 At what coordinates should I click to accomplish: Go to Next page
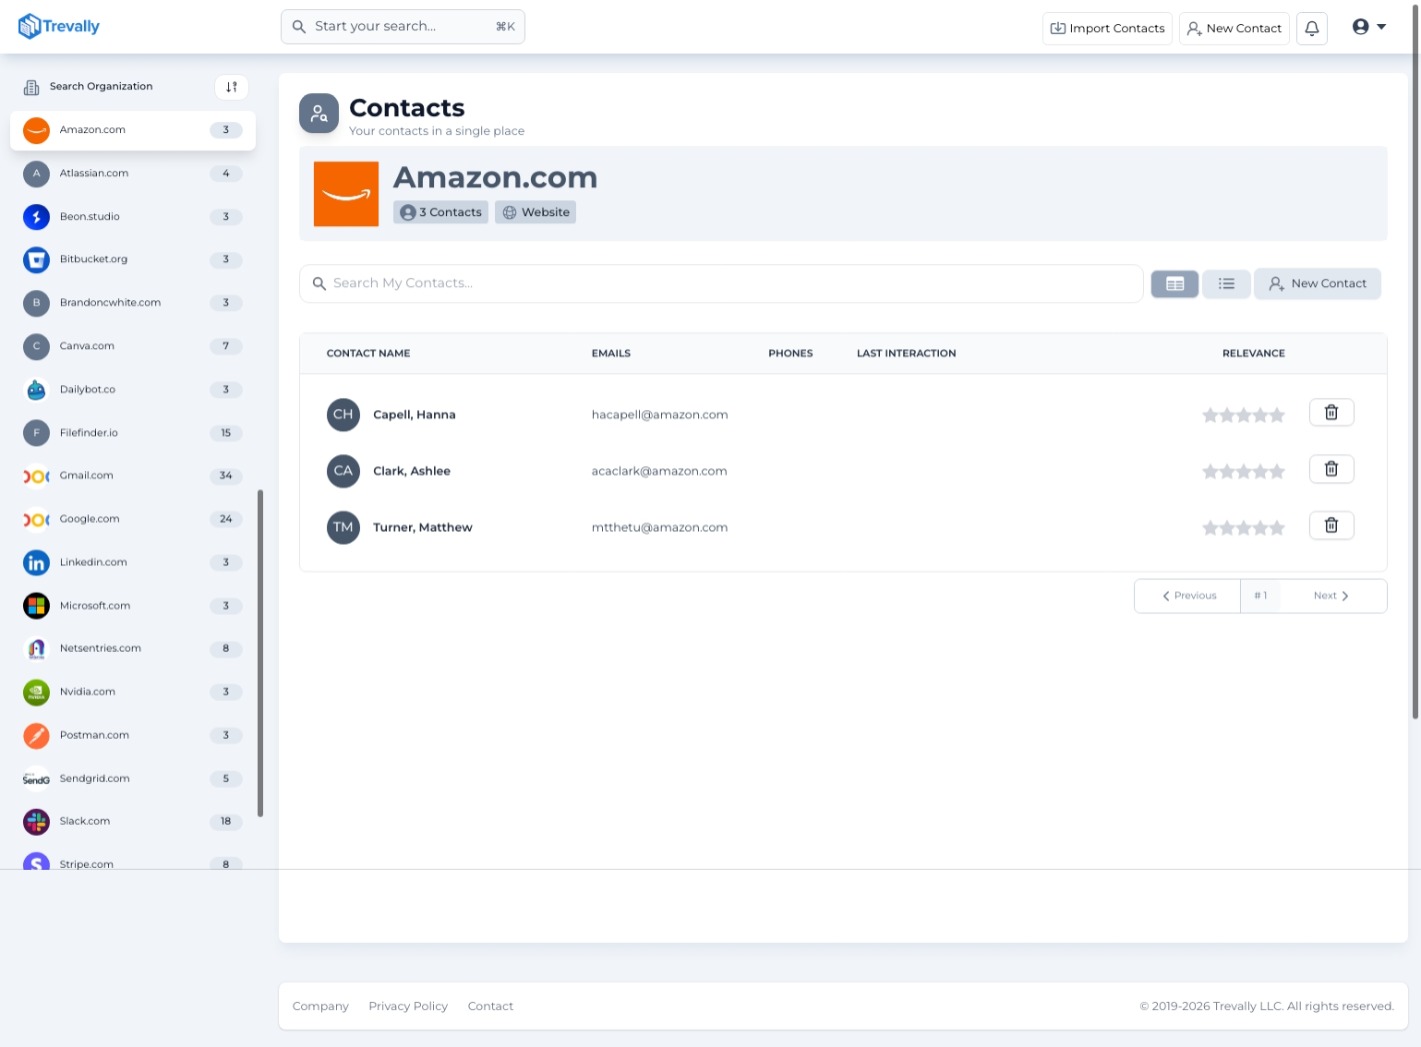coord(1332,596)
